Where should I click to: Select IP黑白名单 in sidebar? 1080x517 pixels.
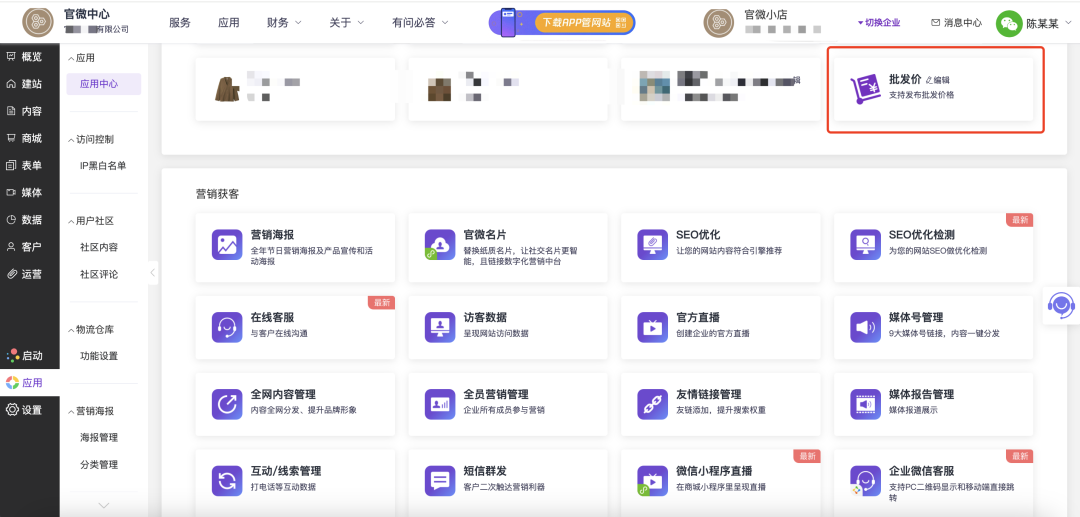(103, 166)
